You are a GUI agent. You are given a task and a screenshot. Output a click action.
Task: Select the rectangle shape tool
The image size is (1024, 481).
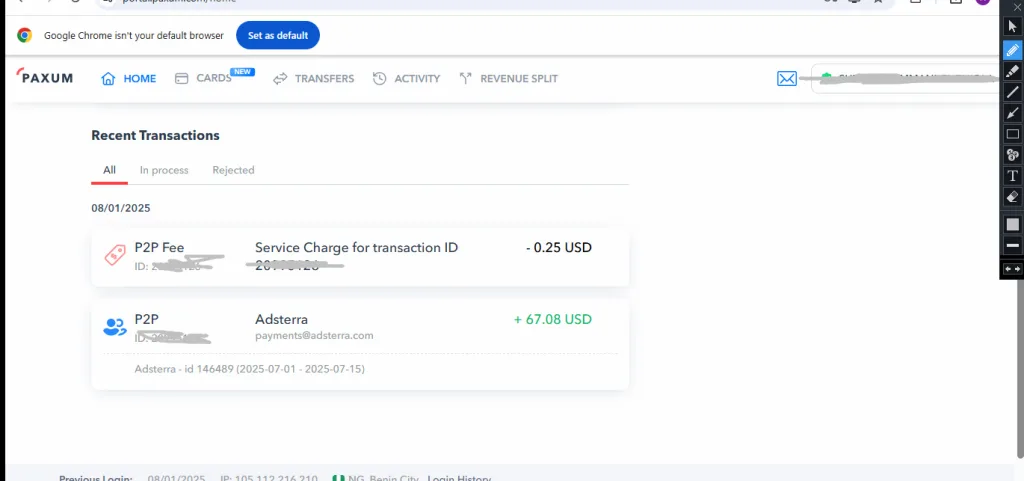[1012, 134]
